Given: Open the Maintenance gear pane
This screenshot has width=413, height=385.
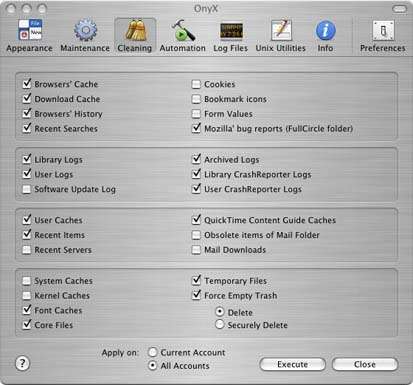Looking at the screenshot, I should click(x=85, y=36).
